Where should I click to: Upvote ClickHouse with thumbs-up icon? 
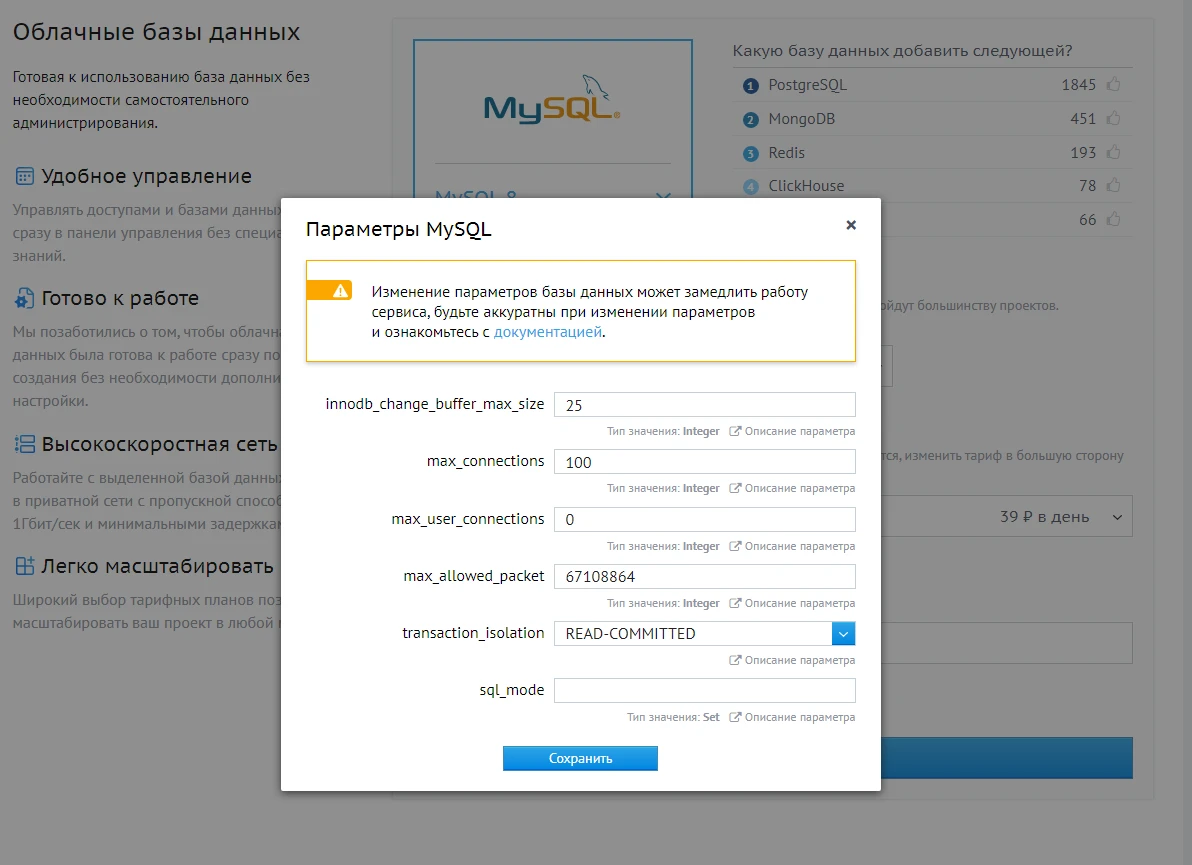click(1113, 186)
